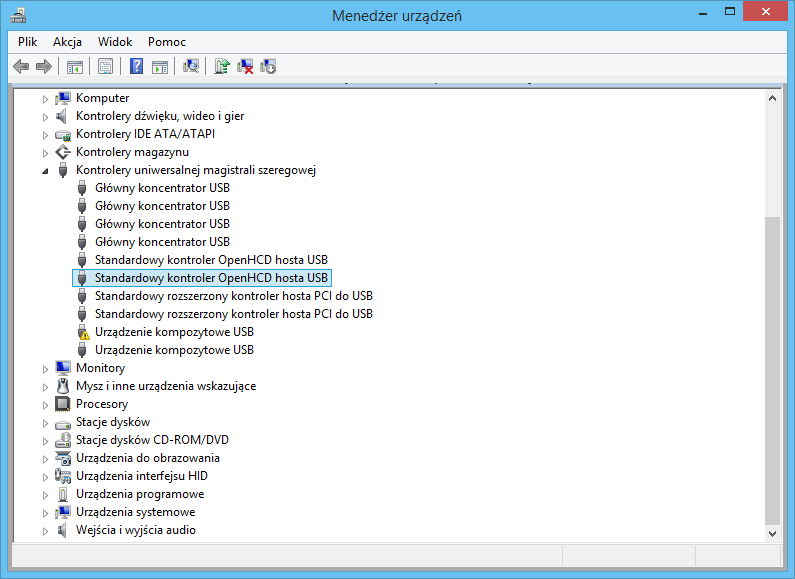Click Scan for hardware changes icon

[x=191, y=67]
